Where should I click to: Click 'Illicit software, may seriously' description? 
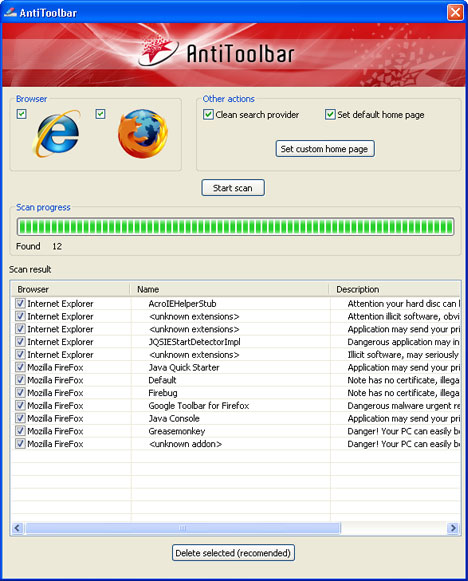(x=404, y=355)
